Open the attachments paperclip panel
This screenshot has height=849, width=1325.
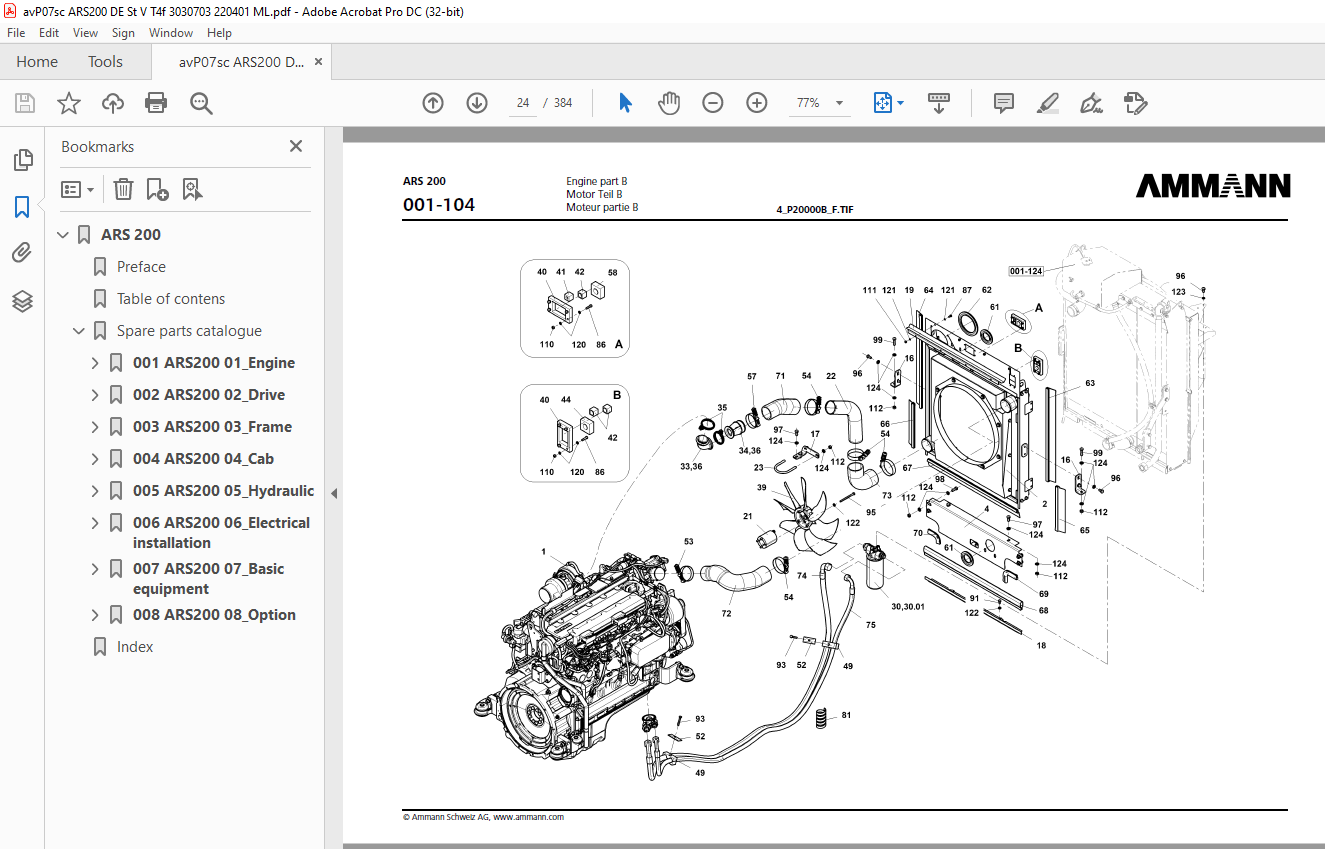coord(22,253)
